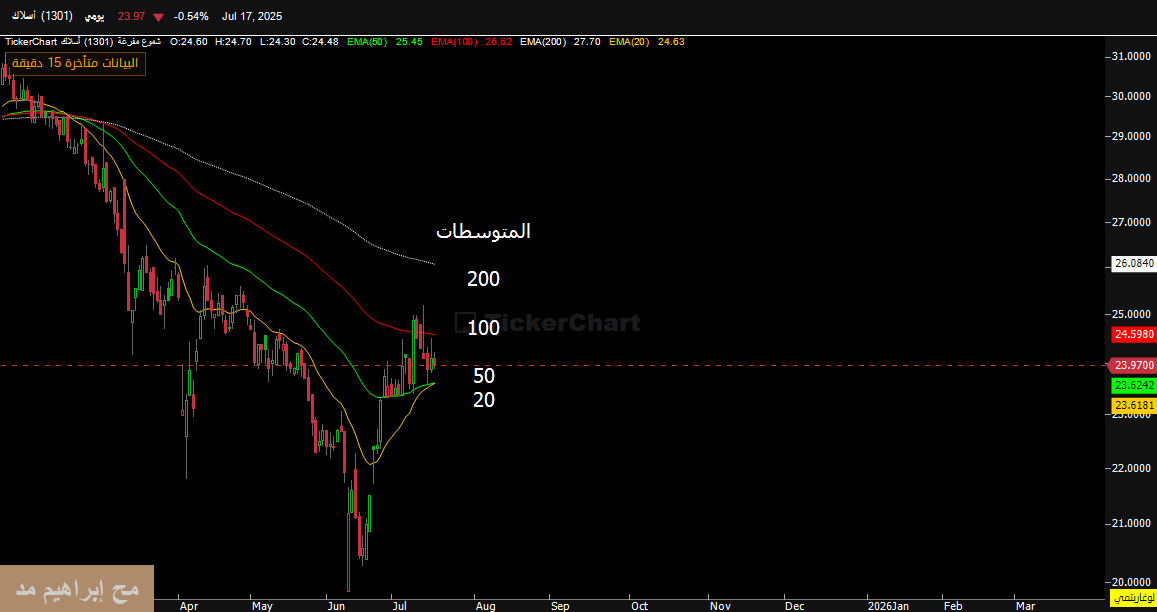Click the green 23.6242 price tag

pyautogui.click(x=1132, y=385)
